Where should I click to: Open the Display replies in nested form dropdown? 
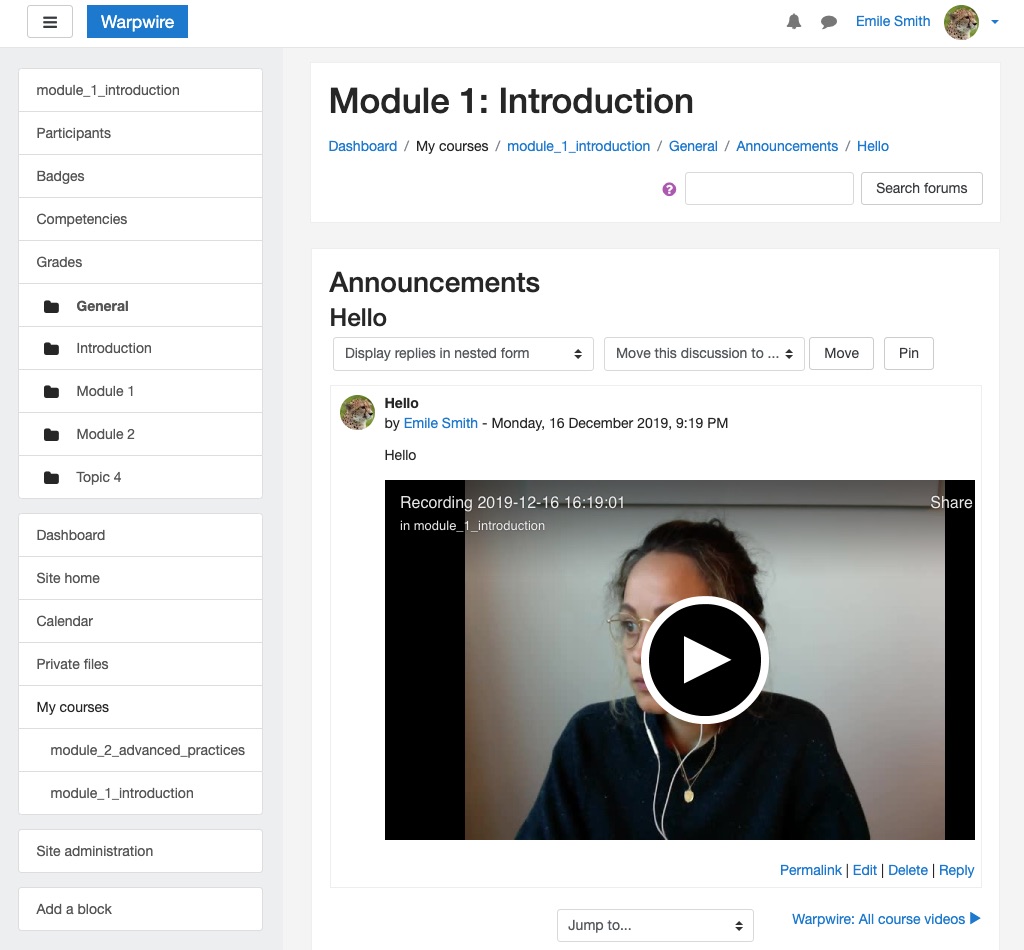463,354
